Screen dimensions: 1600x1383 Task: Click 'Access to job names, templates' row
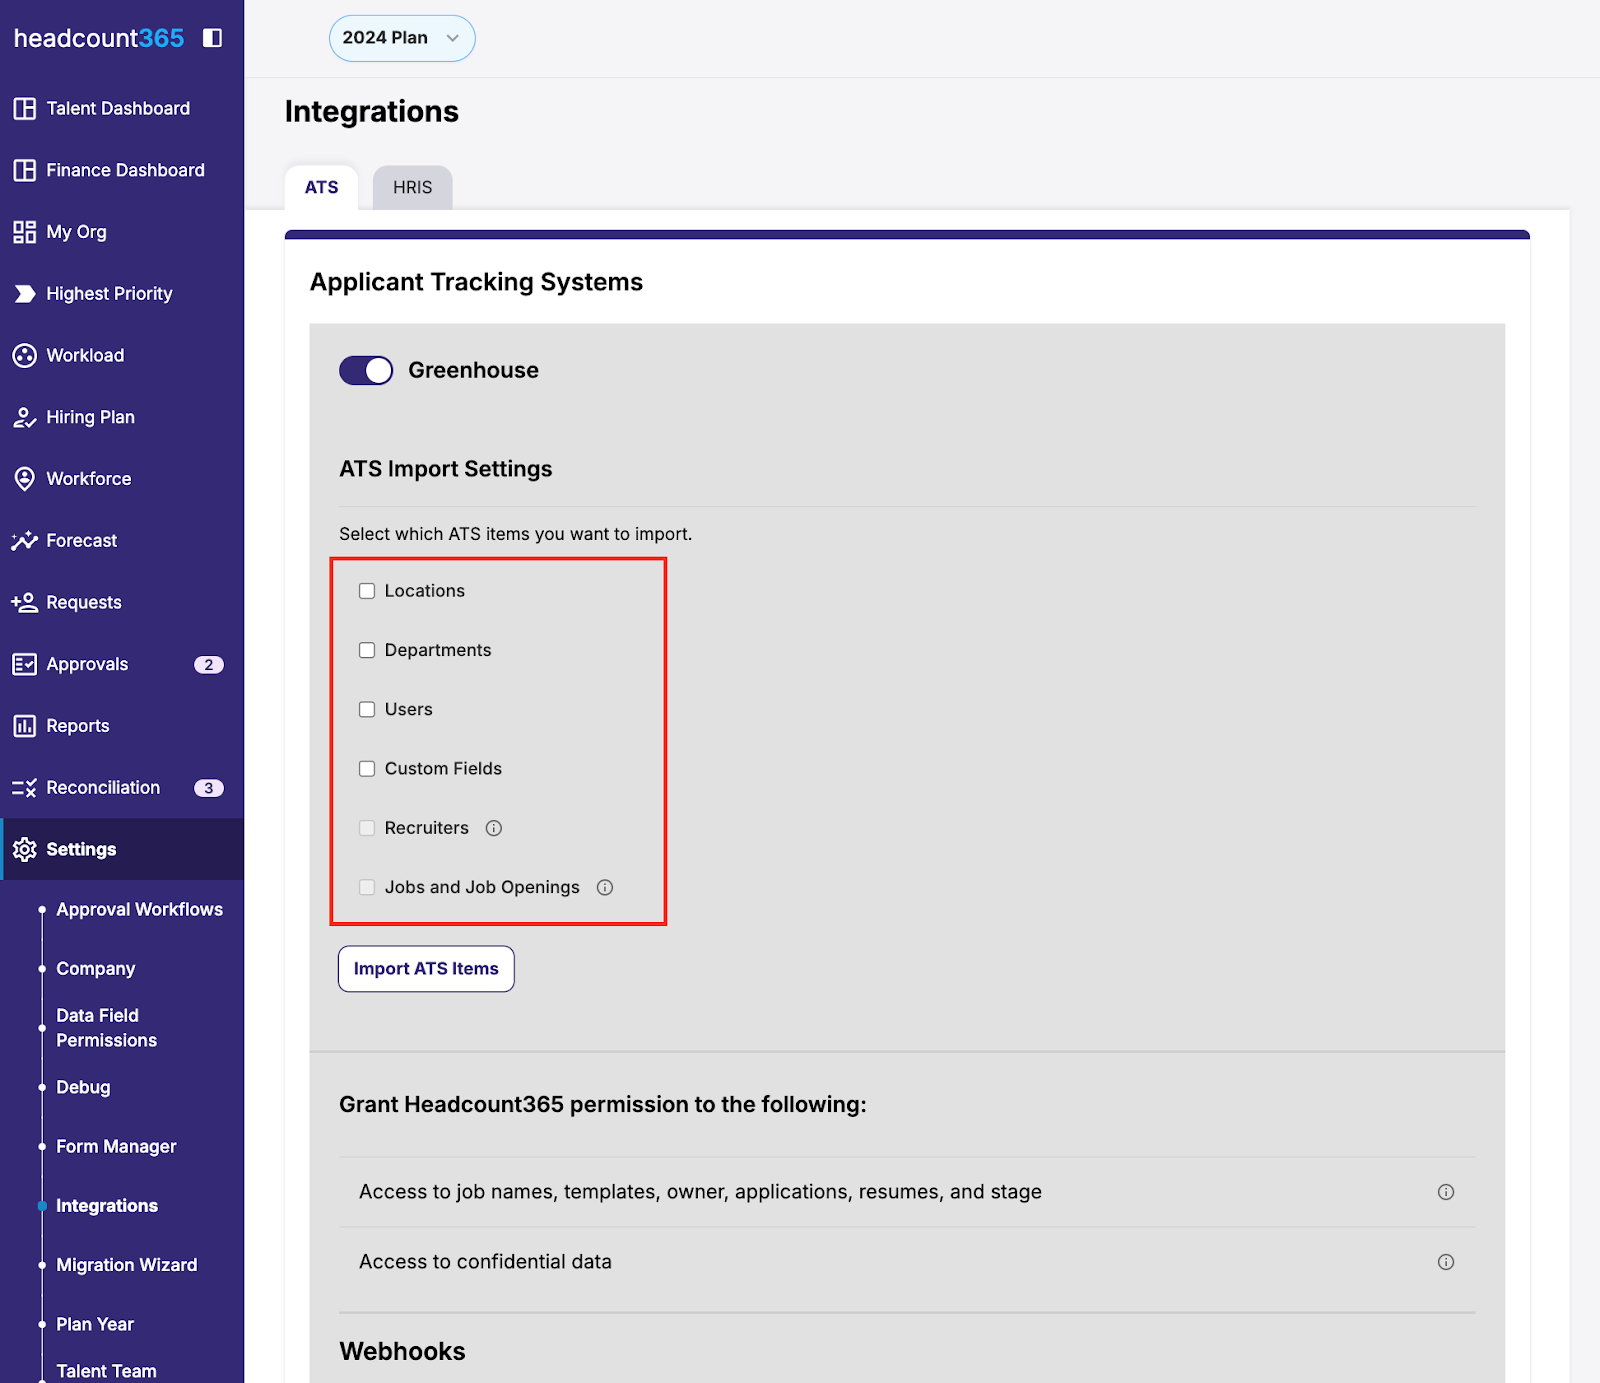click(x=907, y=1192)
